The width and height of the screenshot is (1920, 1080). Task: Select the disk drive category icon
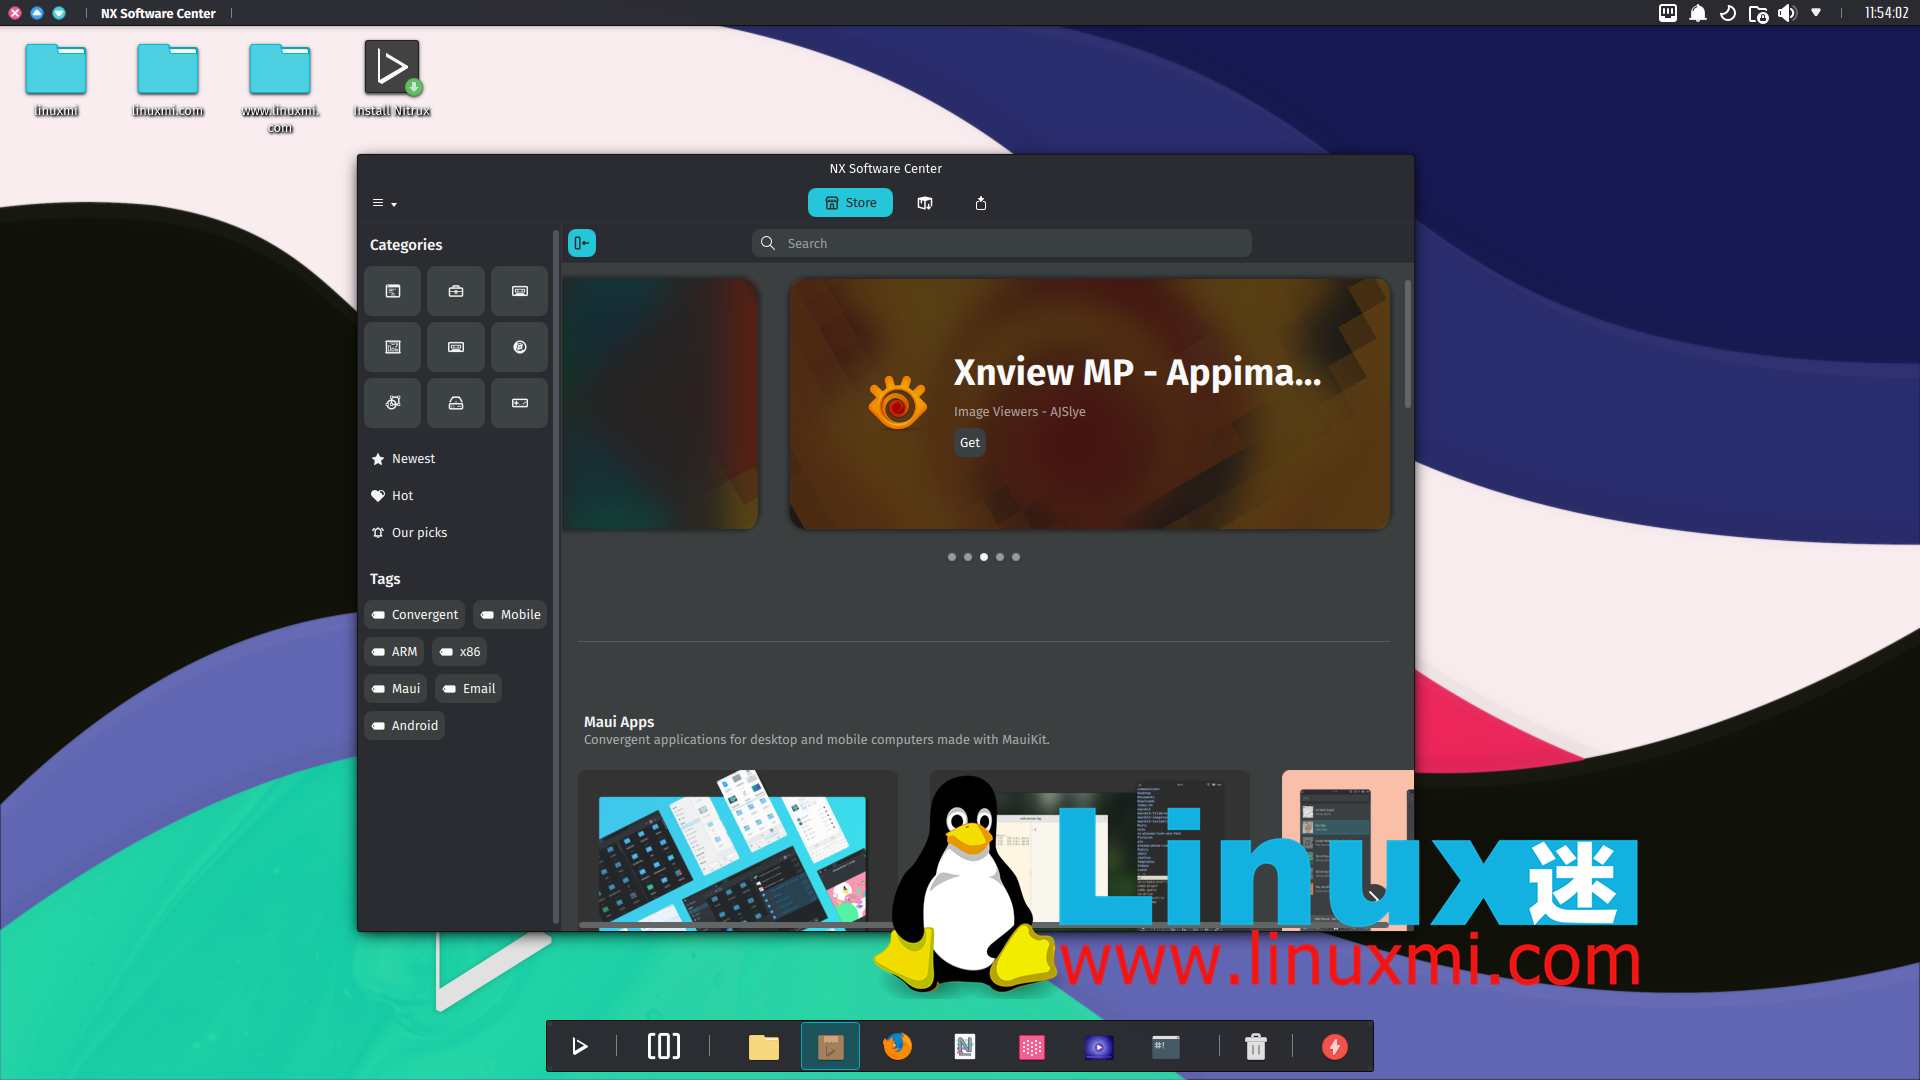tap(456, 403)
